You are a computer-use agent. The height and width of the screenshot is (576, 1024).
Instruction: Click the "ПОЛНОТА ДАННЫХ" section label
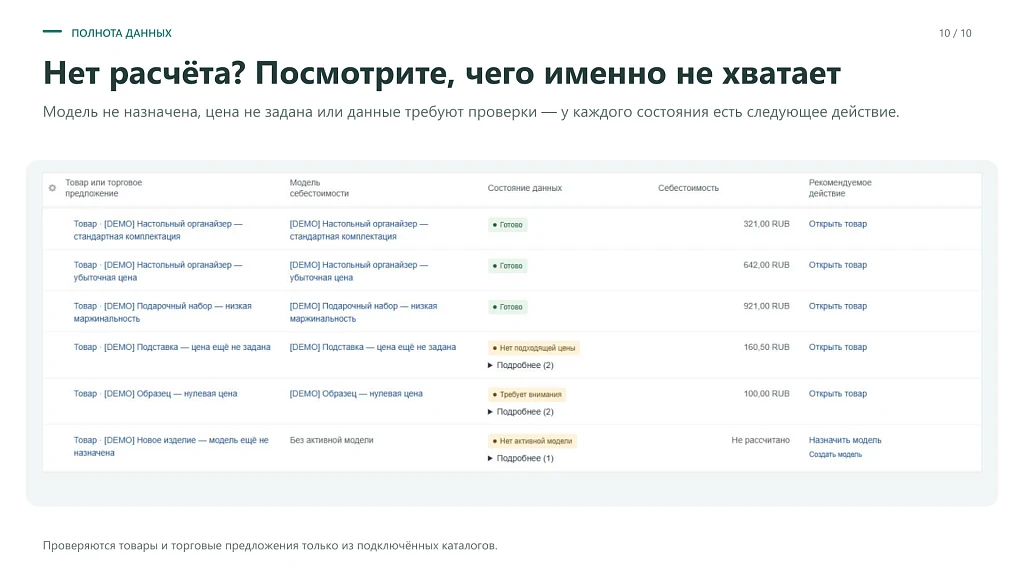121,33
